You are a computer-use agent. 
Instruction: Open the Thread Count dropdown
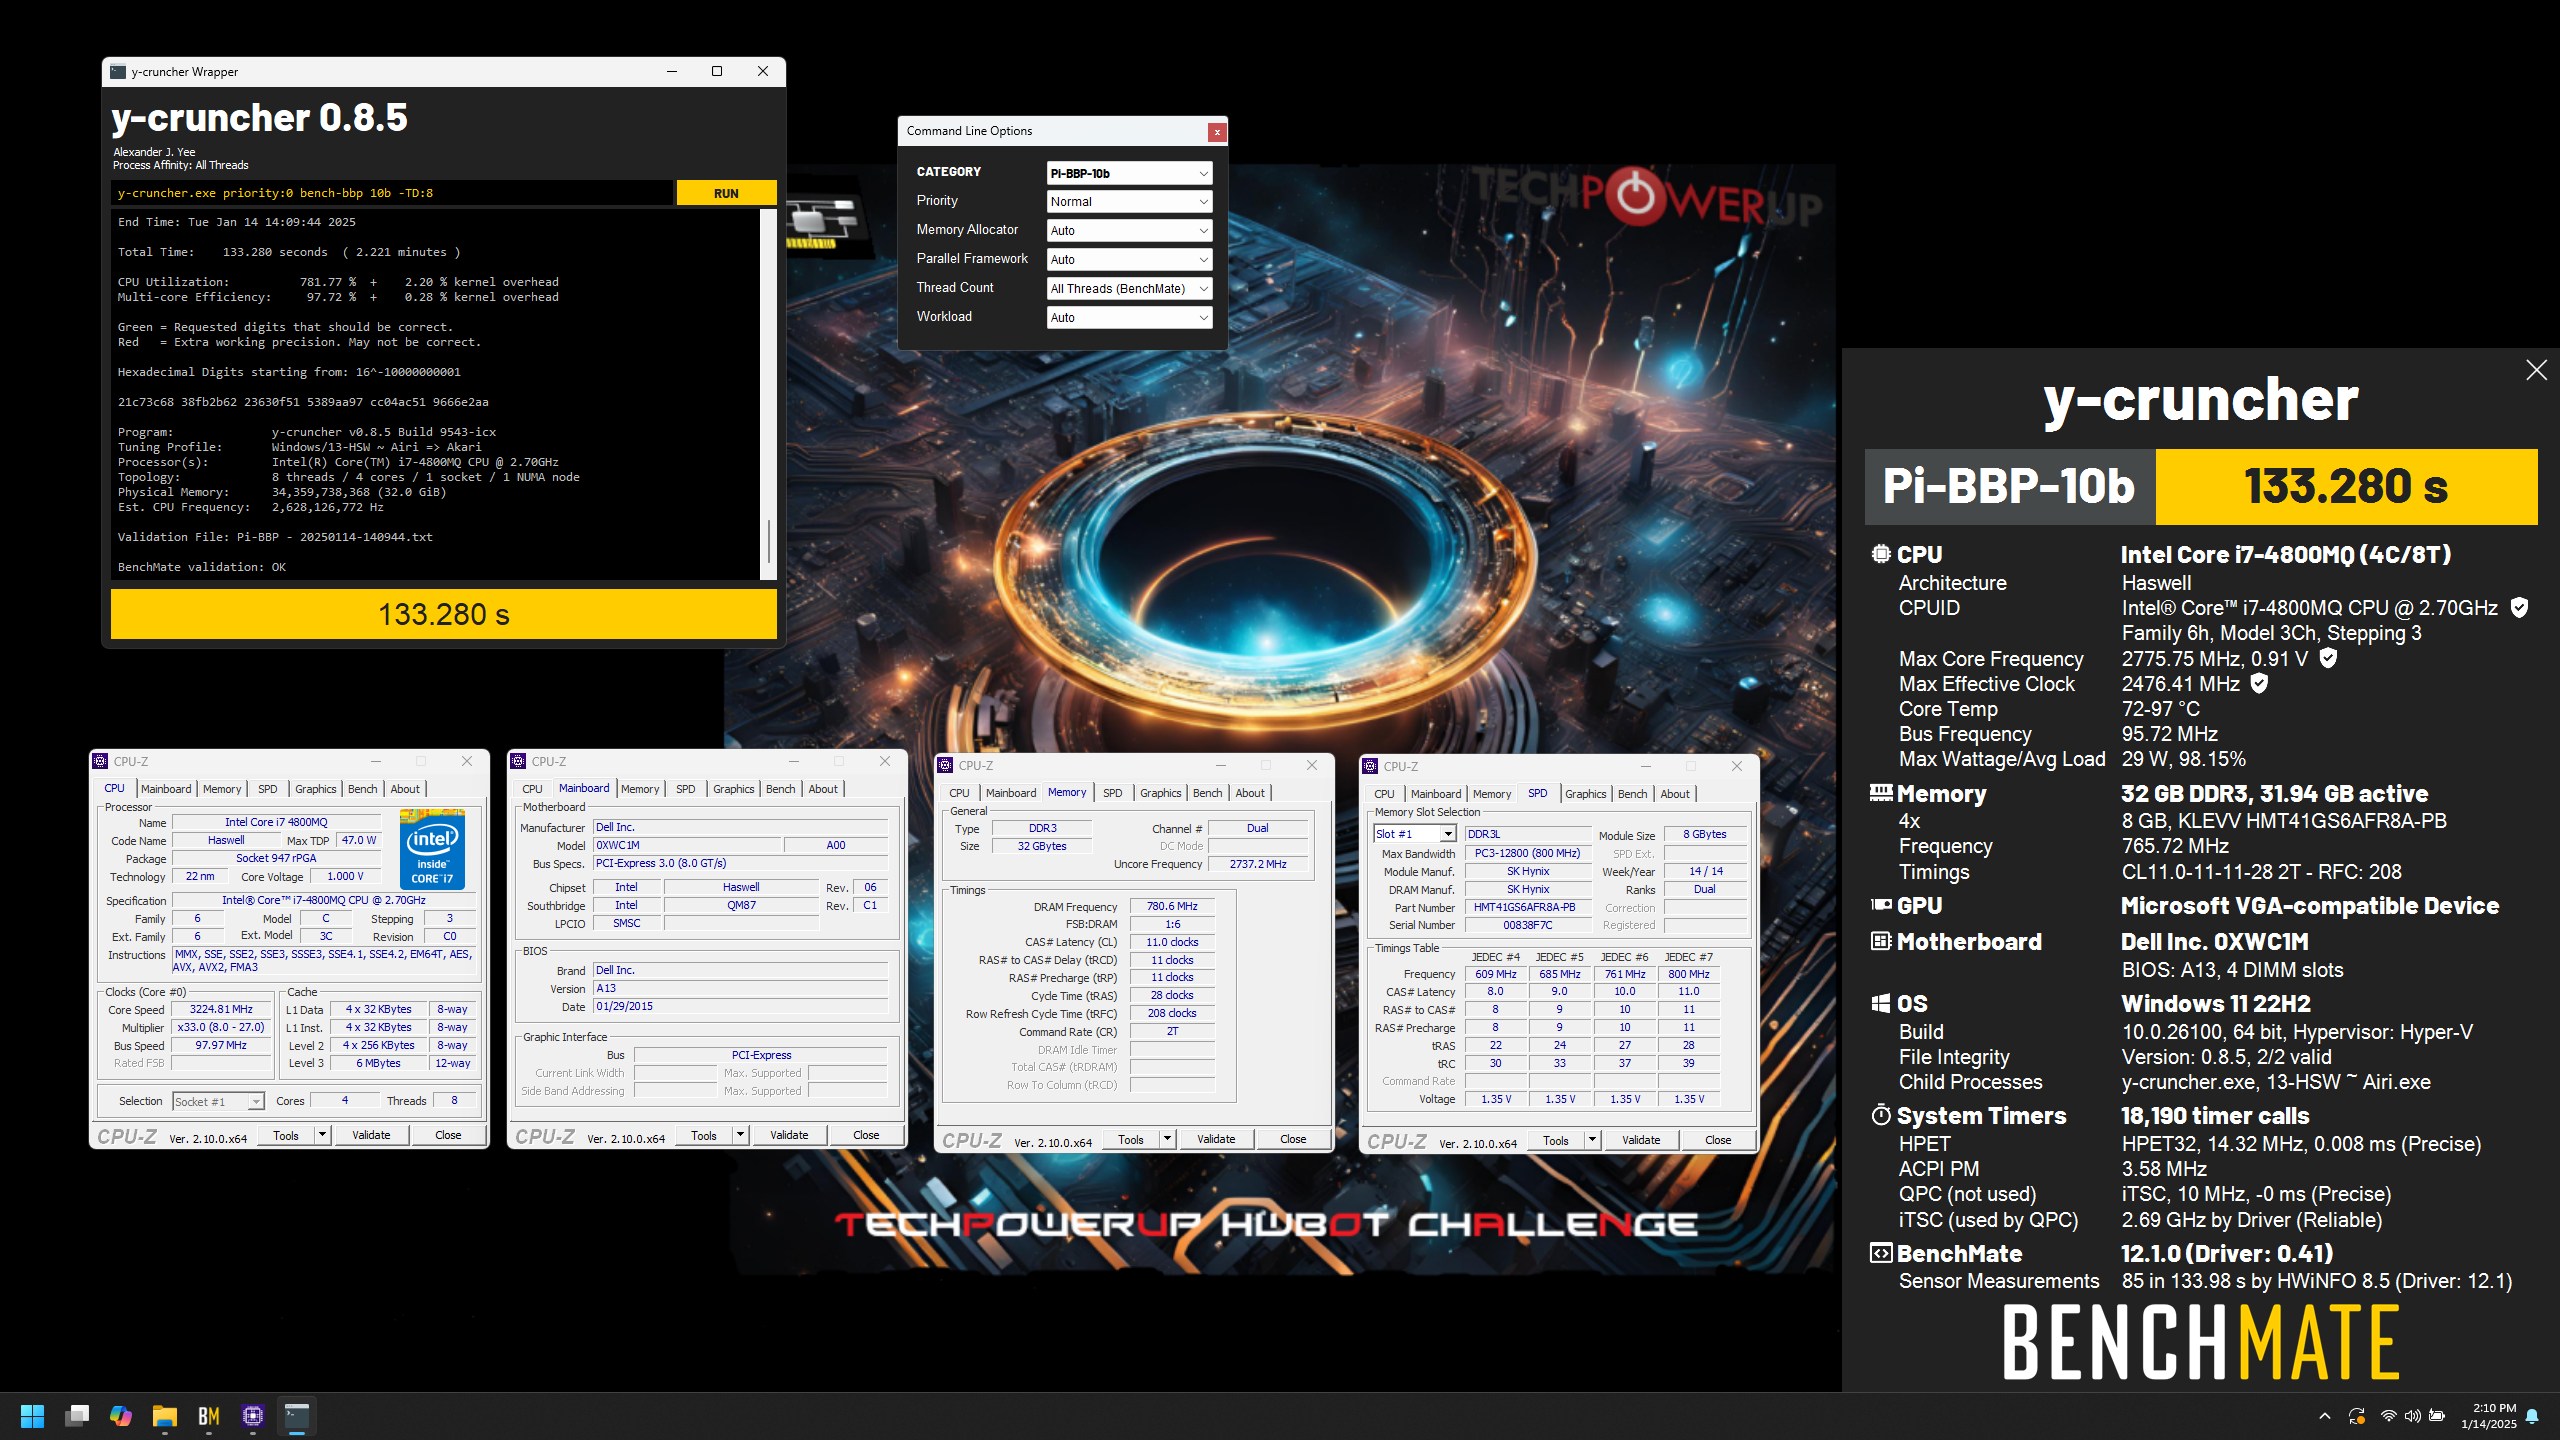(x=1129, y=289)
